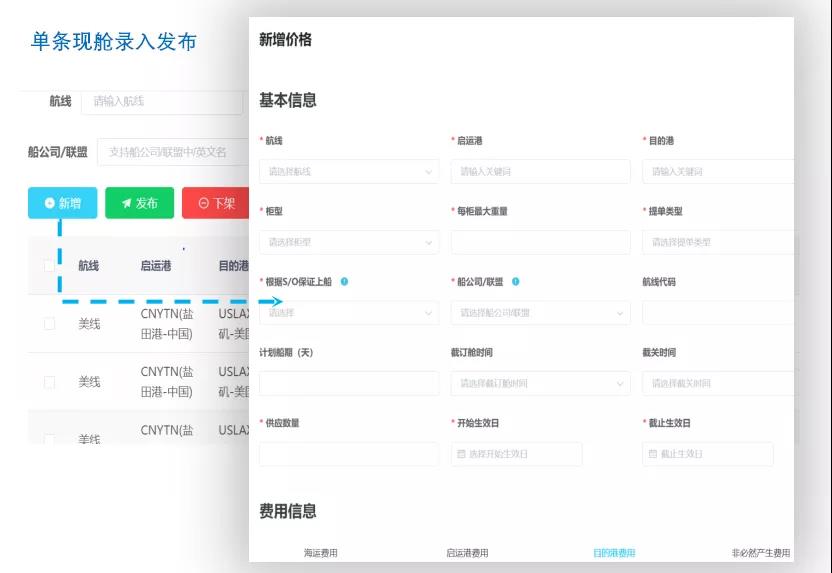The image size is (832, 573).
Task: Click the minus-circle icon on 下架 button
Action: pyautogui.click(x=203, y=203)
